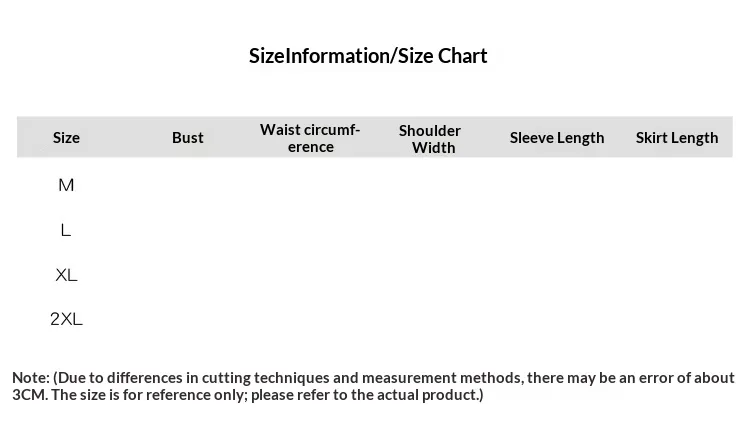Click the empty Bust cell for size M
This screenshot has height=431, width=750.
[x=188, y=185]
